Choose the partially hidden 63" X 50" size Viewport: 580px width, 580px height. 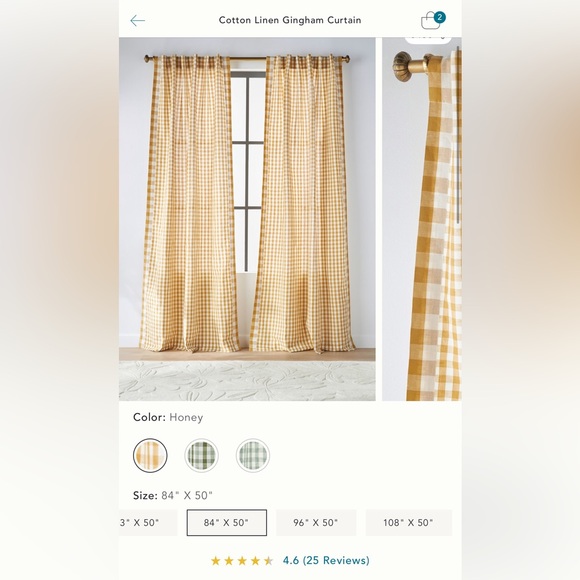[148, 522]
